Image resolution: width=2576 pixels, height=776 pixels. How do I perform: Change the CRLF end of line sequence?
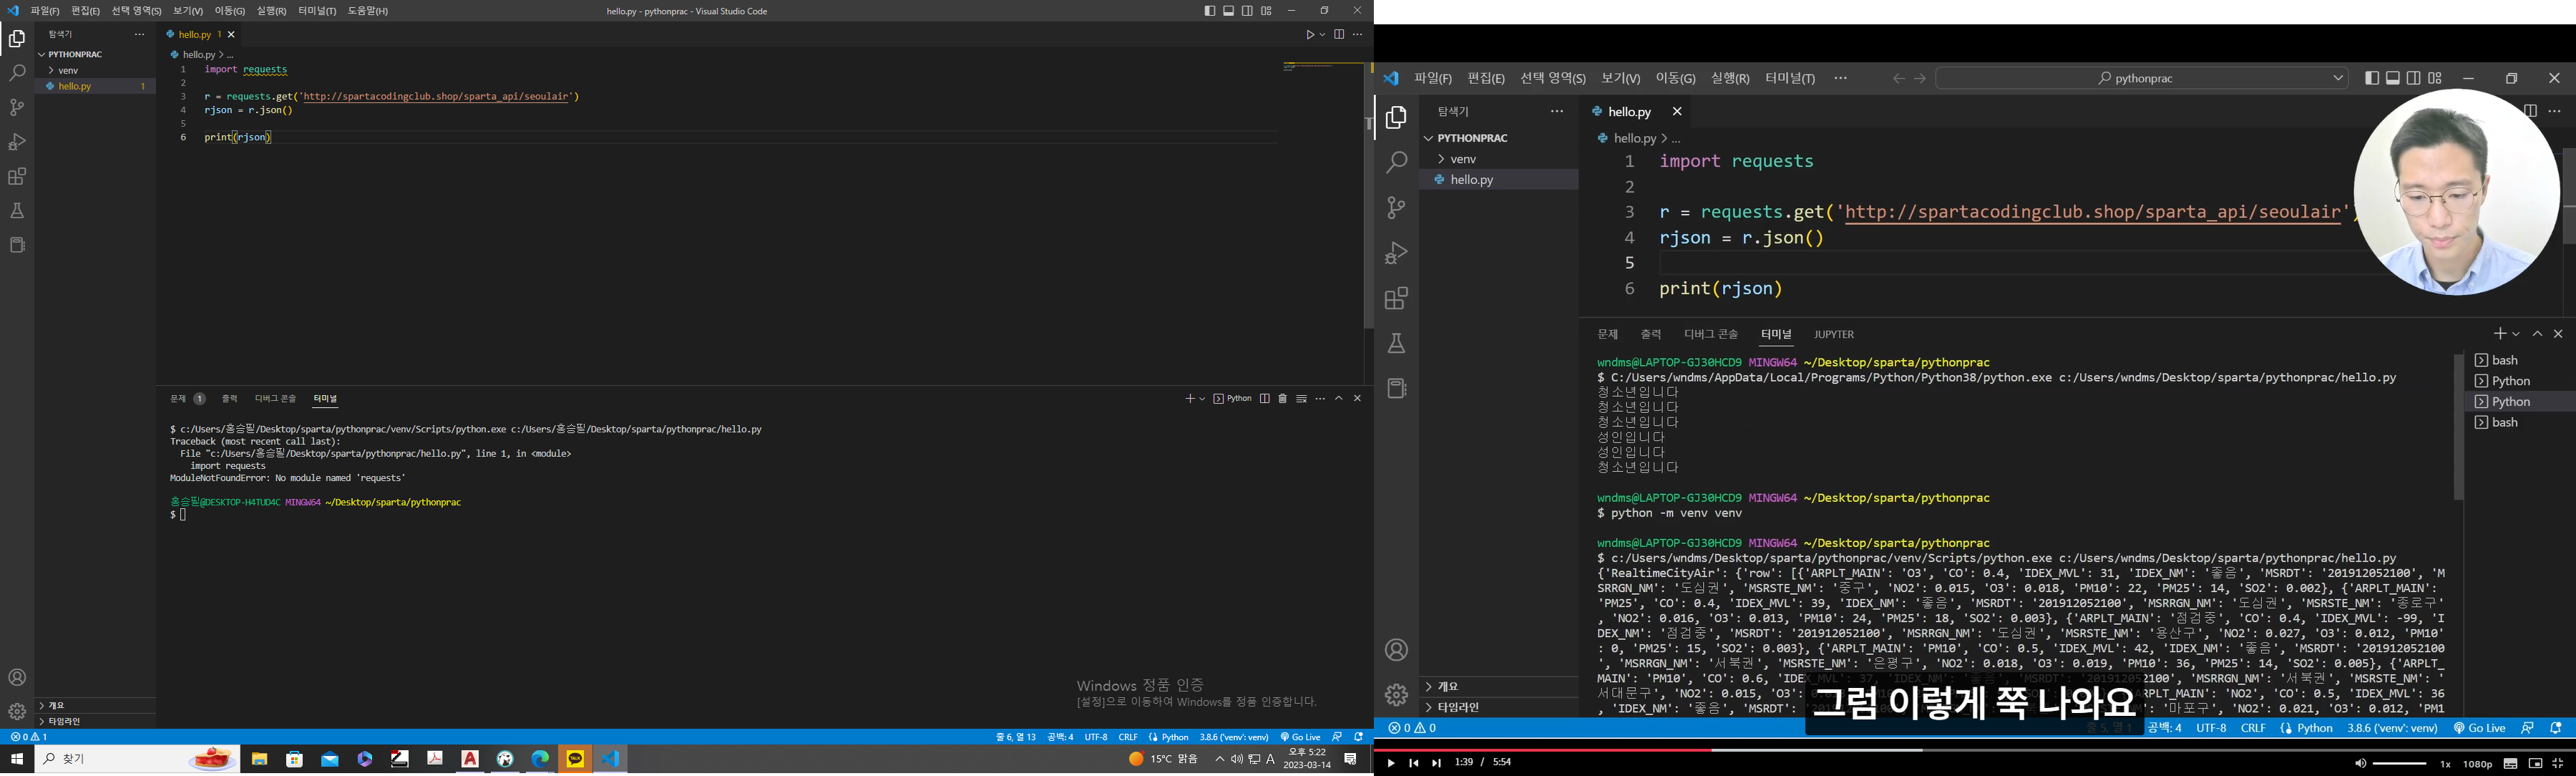(x=1128, y=737)
